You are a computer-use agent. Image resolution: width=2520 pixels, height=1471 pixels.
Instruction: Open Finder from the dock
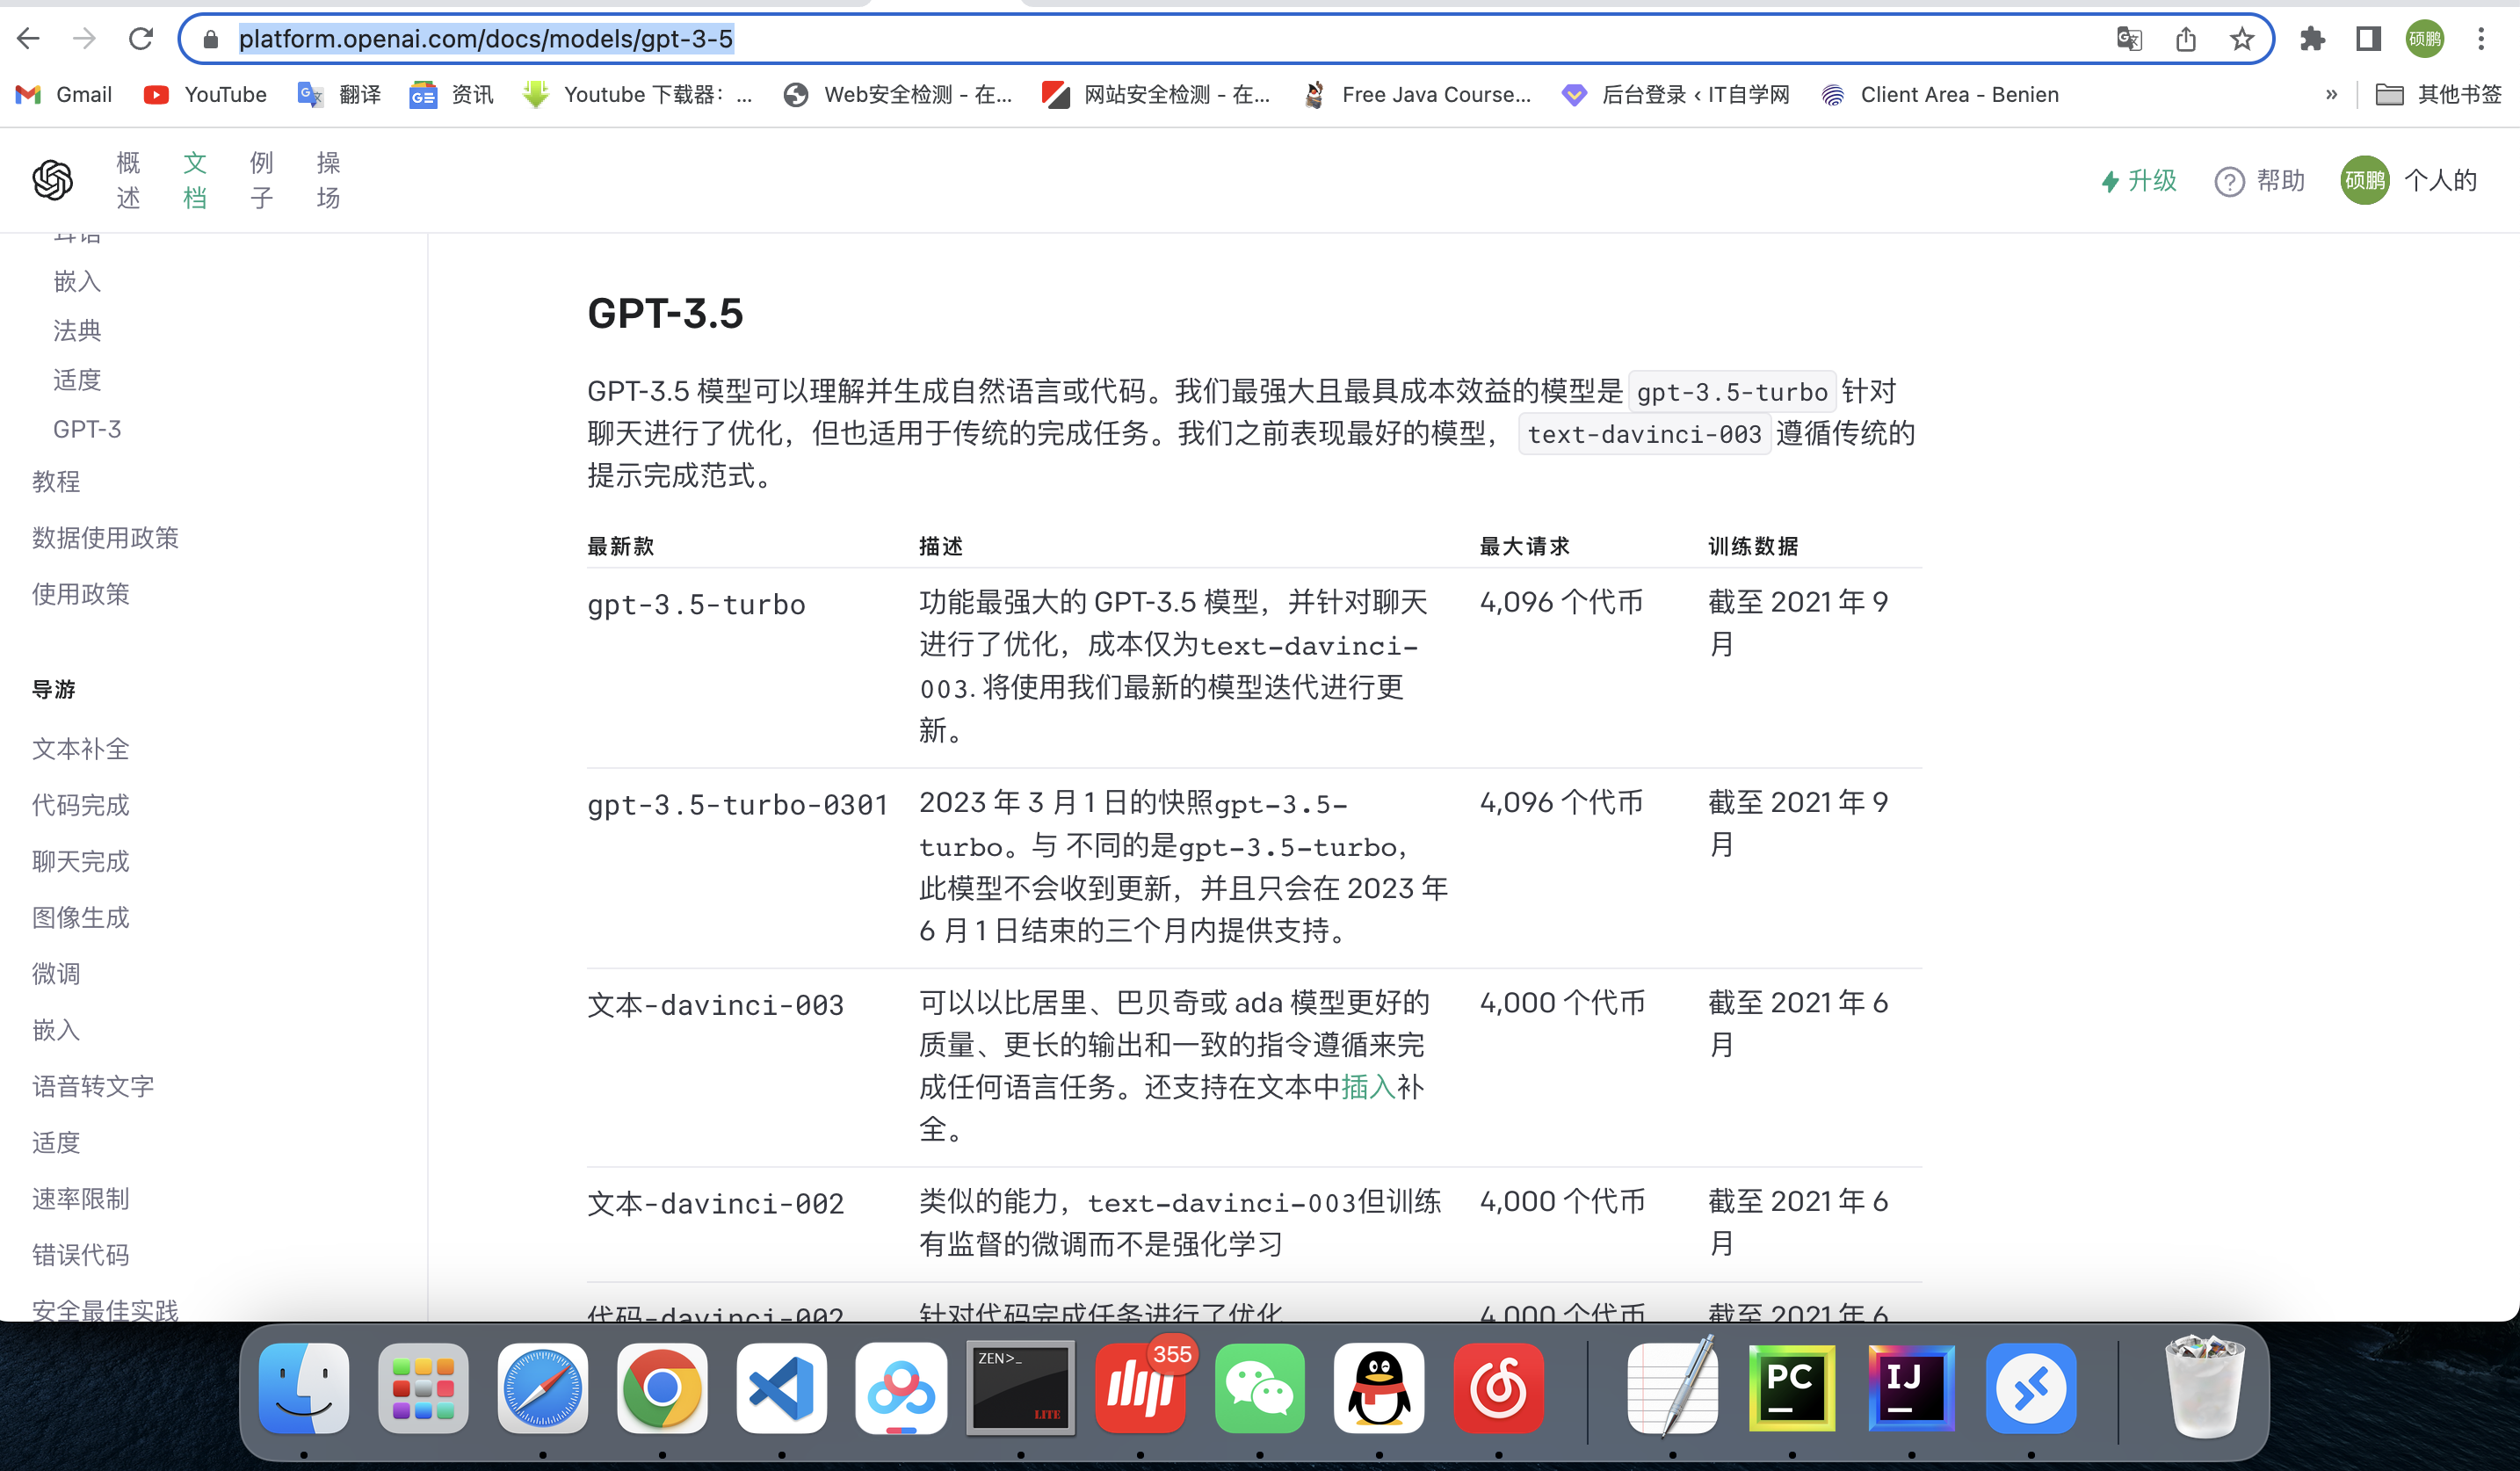[304, 1388]
